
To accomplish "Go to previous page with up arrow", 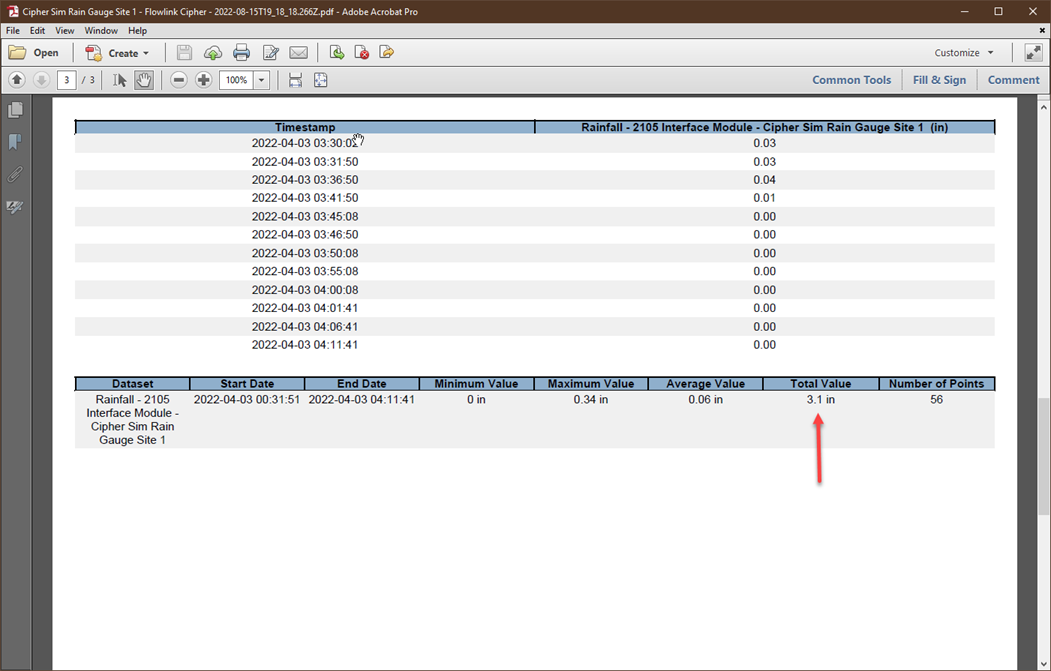I will coord(17,80).
